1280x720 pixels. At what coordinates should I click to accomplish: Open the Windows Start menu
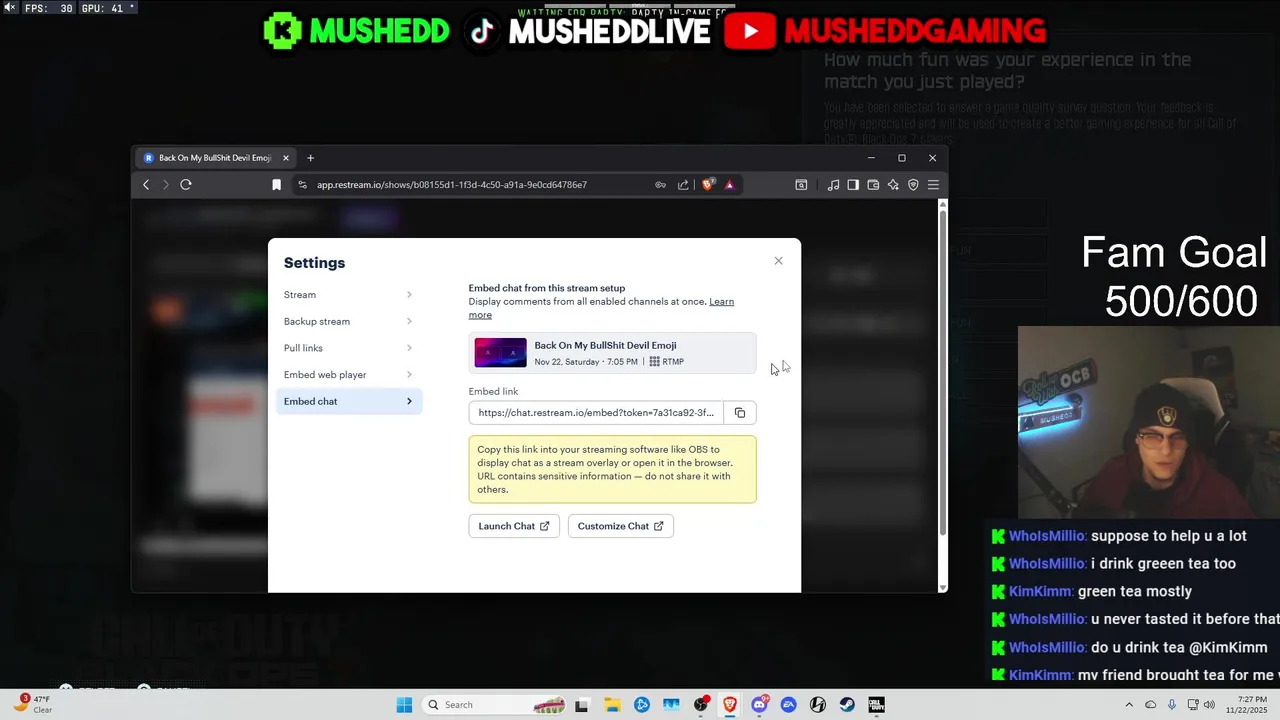tap(404, 705)
